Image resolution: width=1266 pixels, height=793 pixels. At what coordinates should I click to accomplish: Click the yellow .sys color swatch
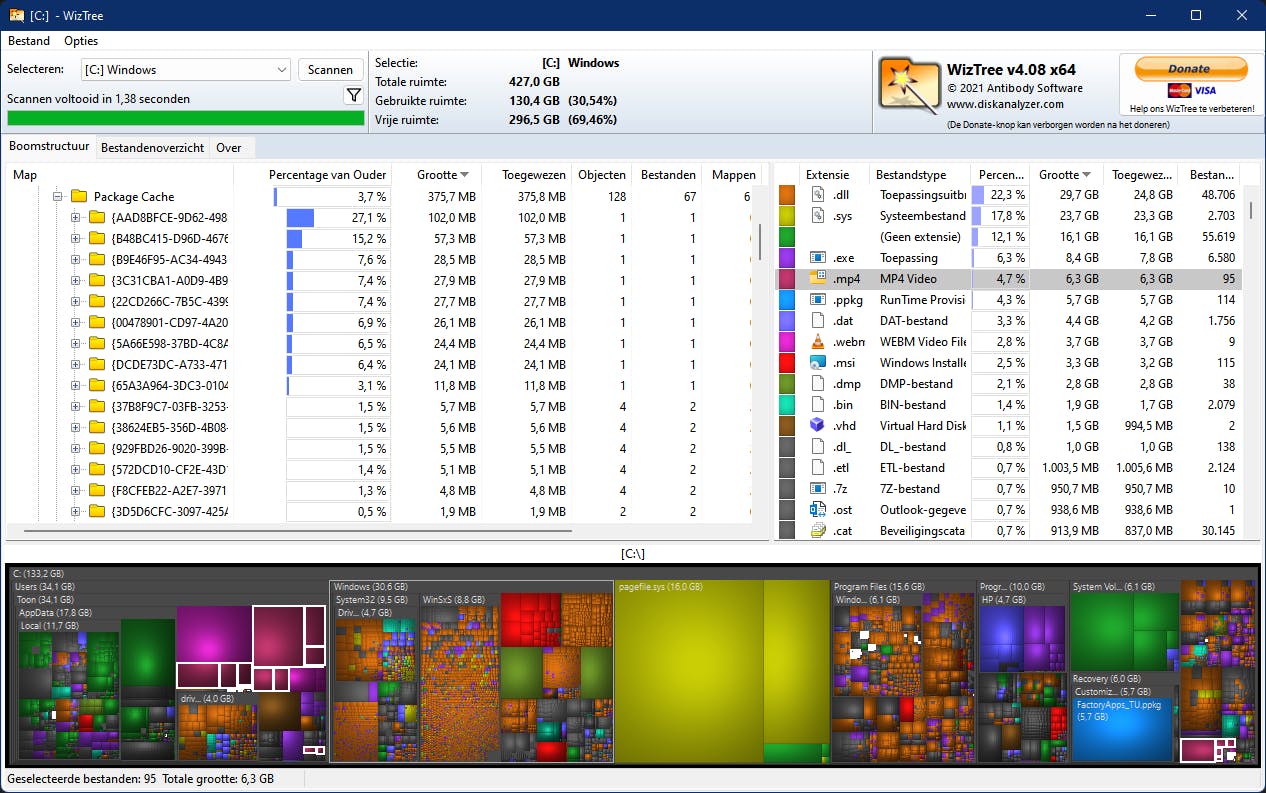point(786,216)
